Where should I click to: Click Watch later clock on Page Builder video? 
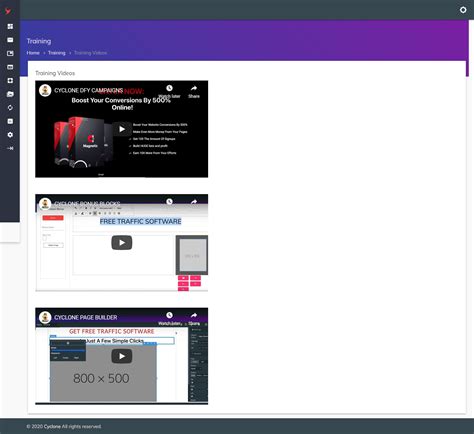coord(169,315)
